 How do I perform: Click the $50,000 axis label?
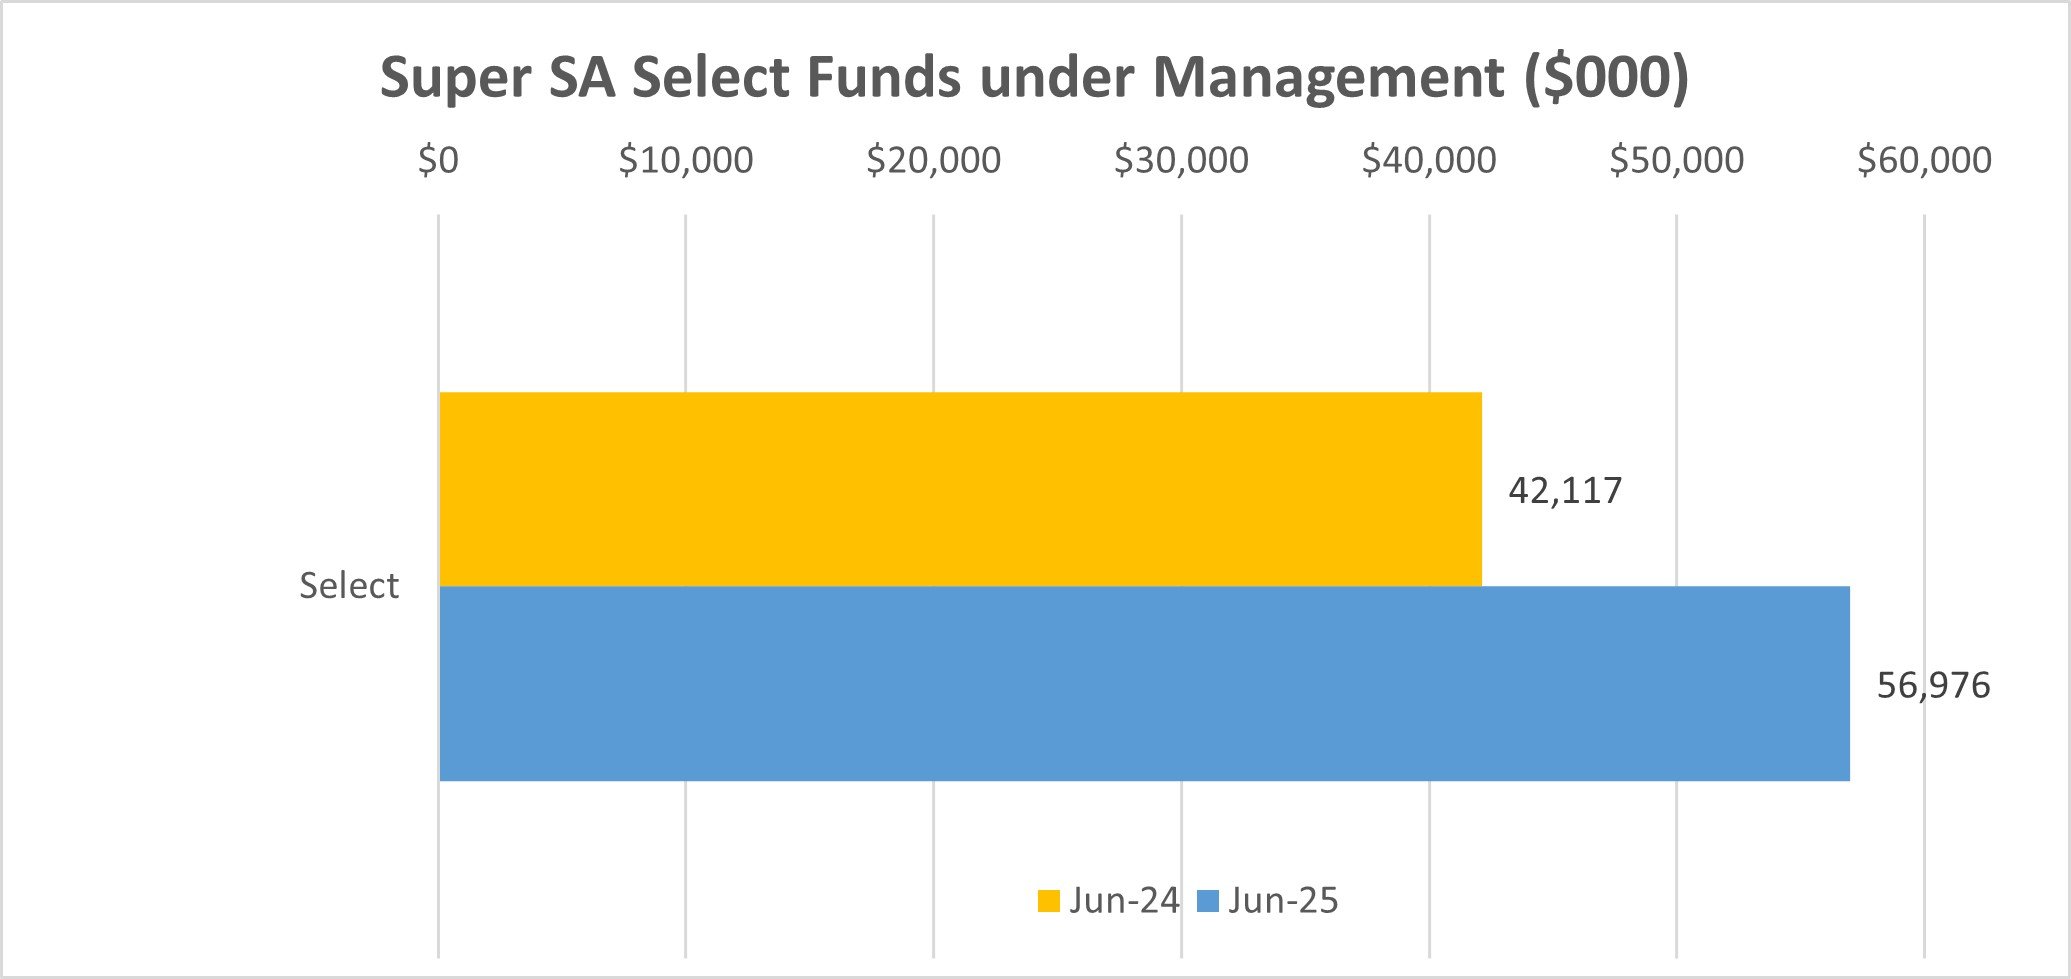coord(1676,160)
